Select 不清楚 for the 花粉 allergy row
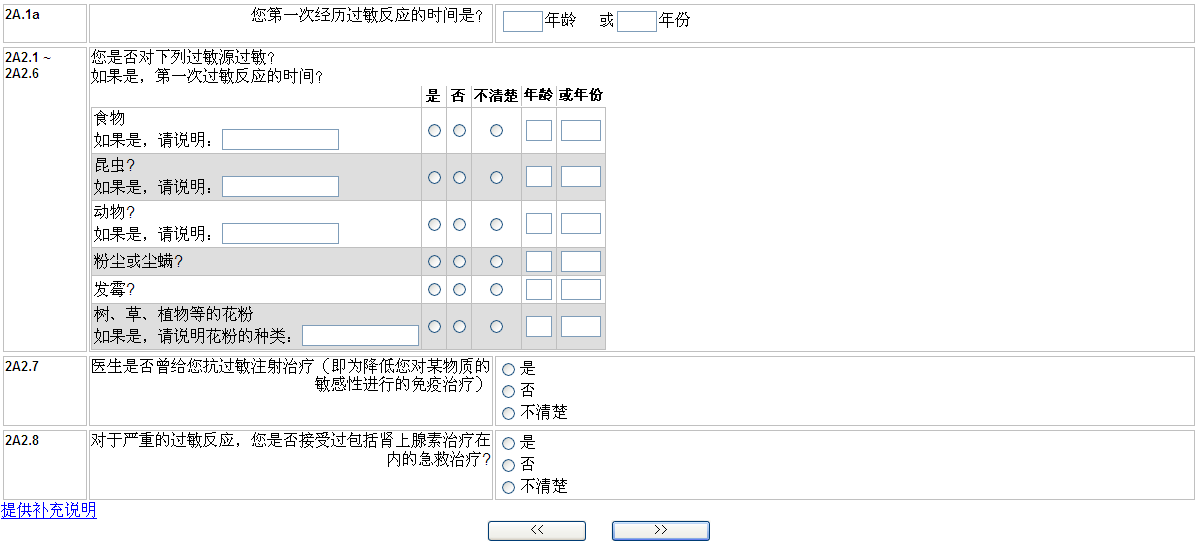This screenshot has width=1200, height=547. (x=496, y=327)
